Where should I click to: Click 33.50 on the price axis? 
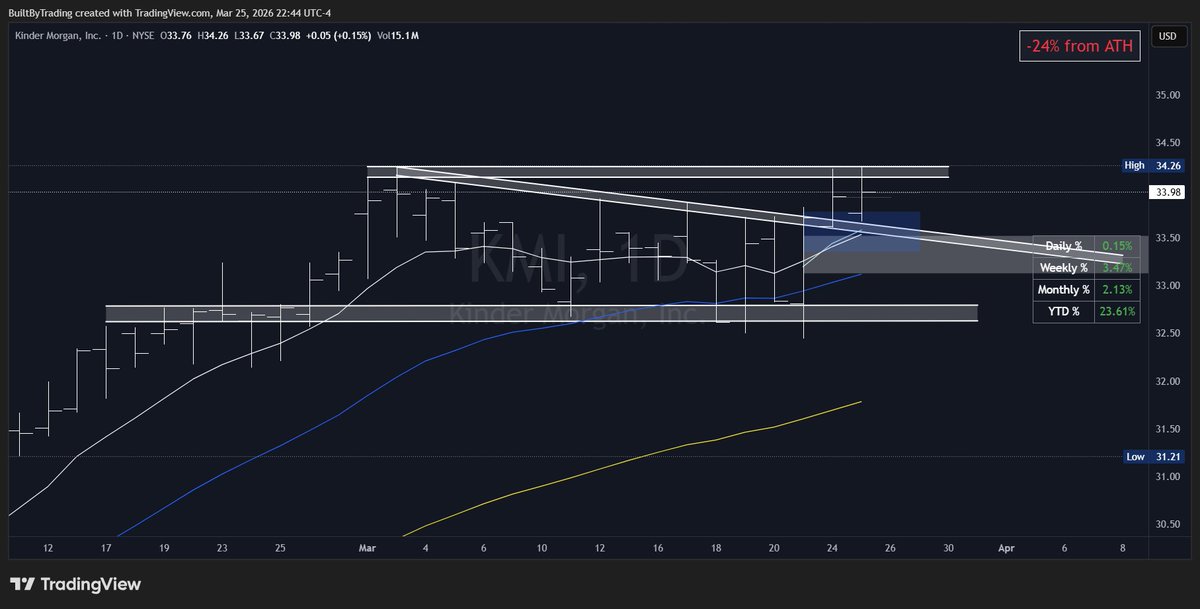point(1167,238)
